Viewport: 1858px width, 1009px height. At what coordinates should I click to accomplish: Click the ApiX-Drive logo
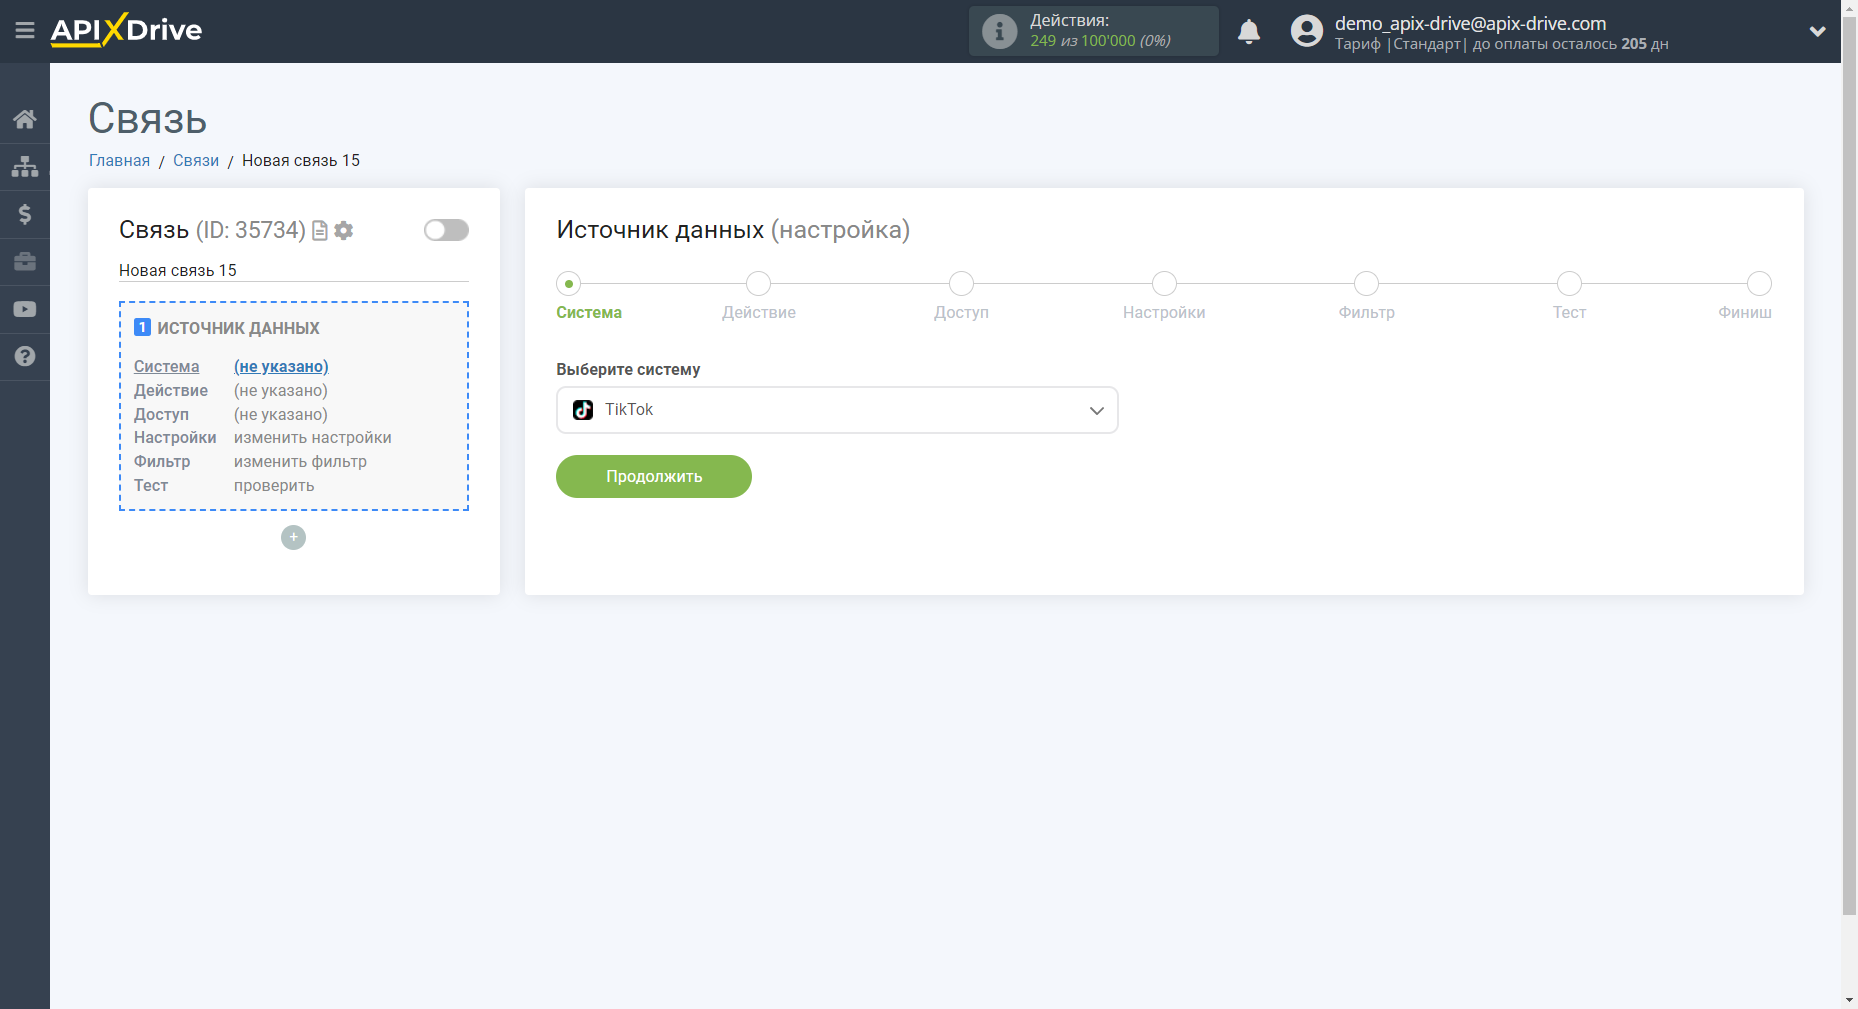126,30
